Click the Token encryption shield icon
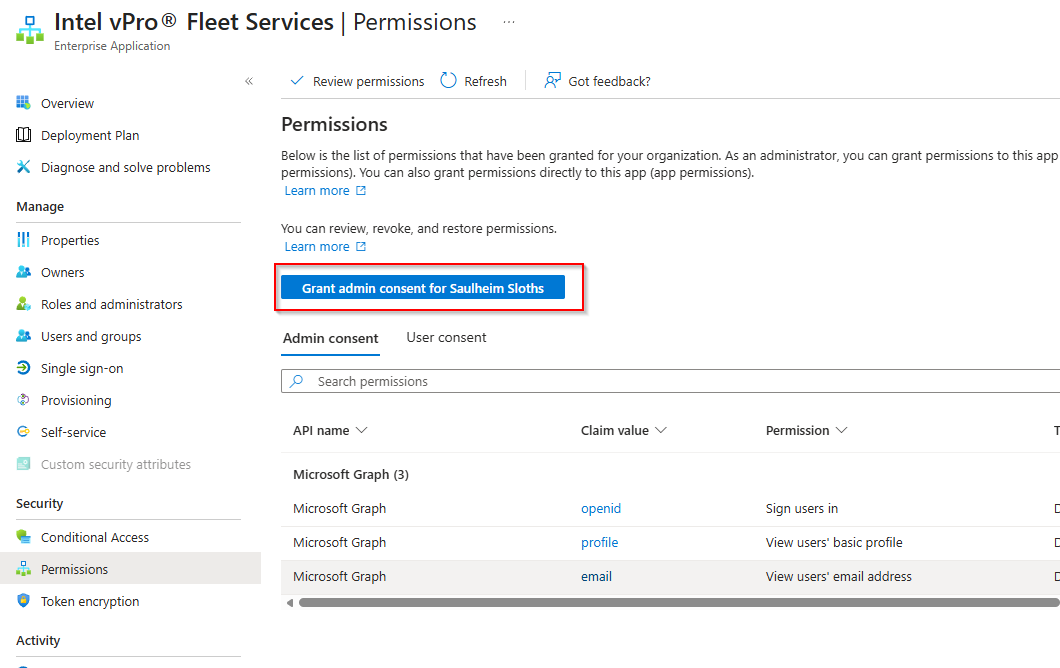This screenshot has width=1060, height=668. click(24, 600)
